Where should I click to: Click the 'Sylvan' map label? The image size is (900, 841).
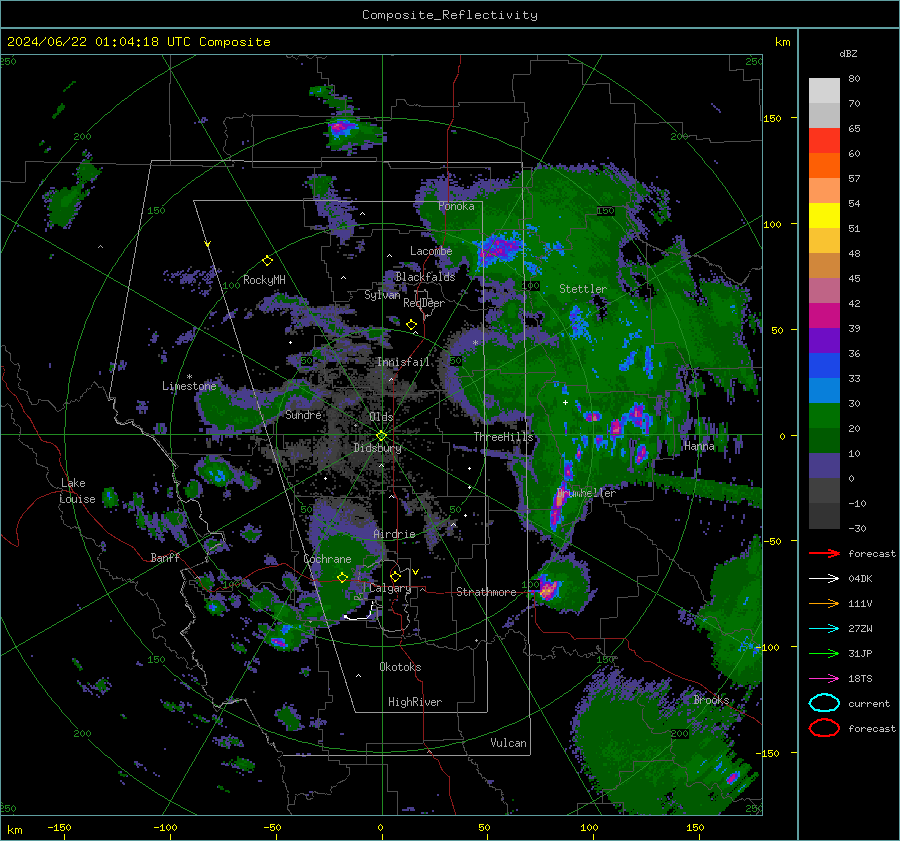(x=382, y=295)
